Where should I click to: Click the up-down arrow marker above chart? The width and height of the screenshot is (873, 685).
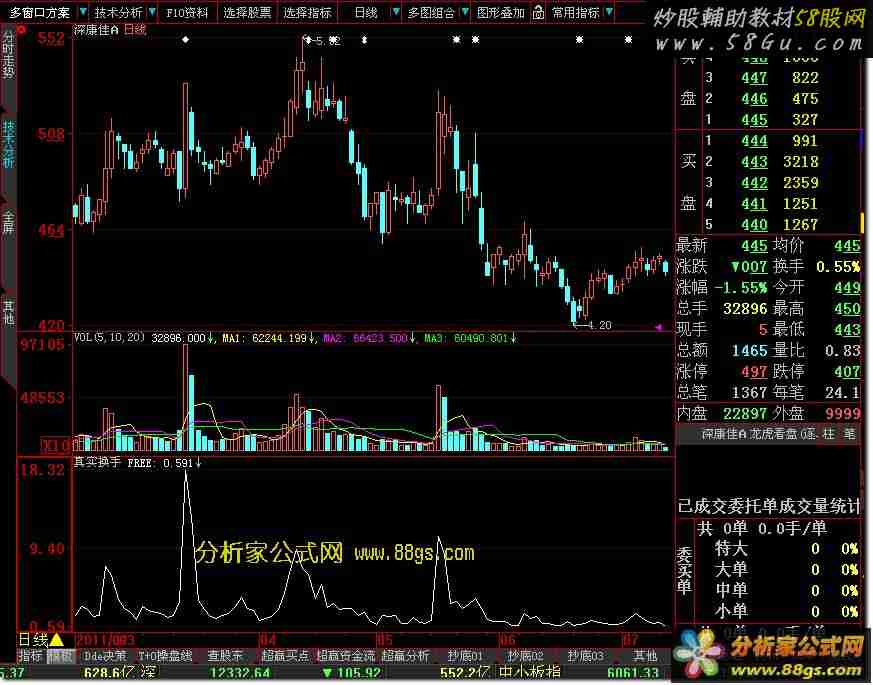click(364, 40)
